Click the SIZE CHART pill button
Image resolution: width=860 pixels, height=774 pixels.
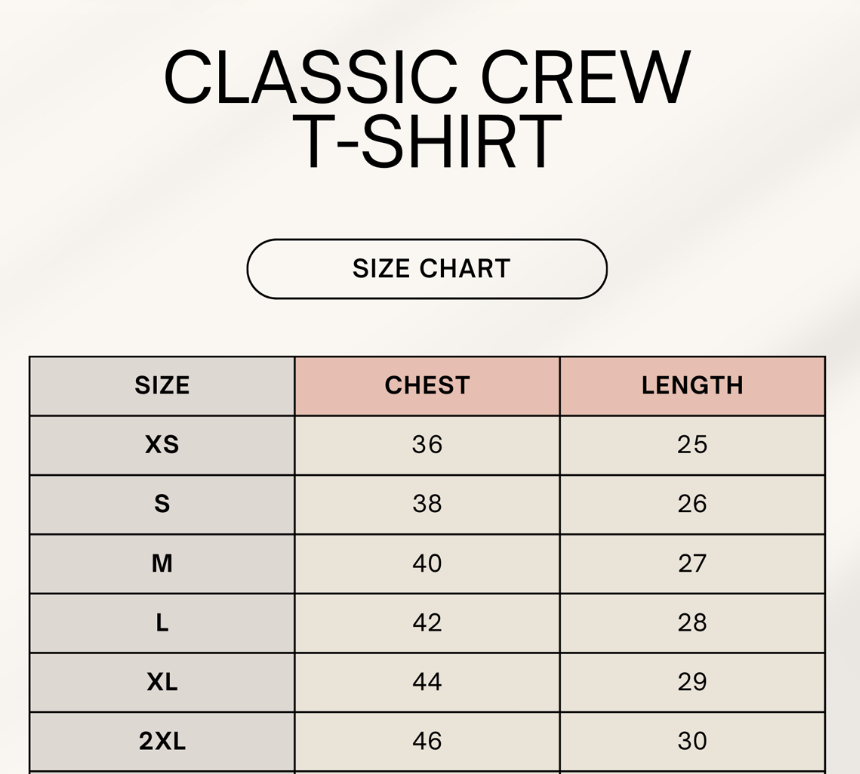pyautogui.click(x=427, y=269)
